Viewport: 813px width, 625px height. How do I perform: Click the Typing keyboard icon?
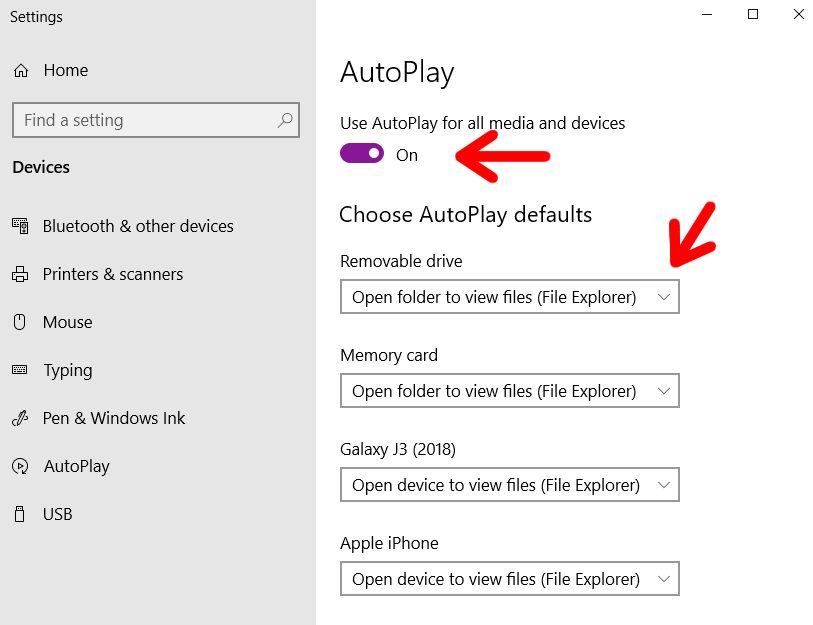coord(20,370)
